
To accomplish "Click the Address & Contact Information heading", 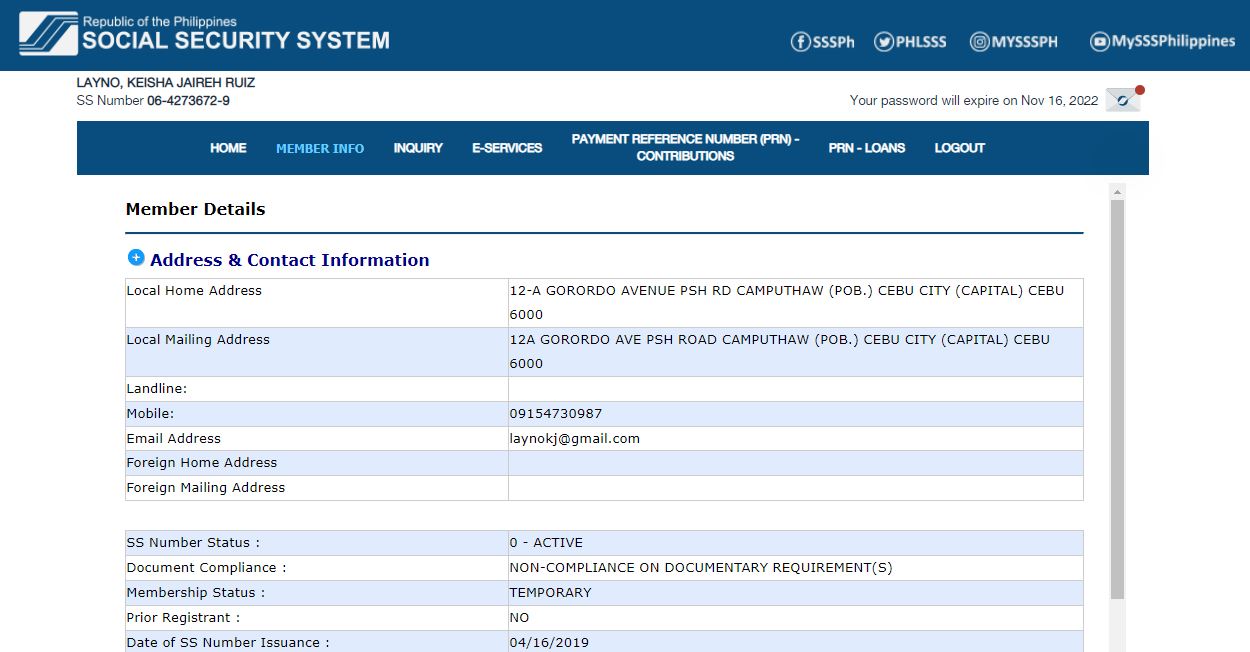I will point(289,260).
